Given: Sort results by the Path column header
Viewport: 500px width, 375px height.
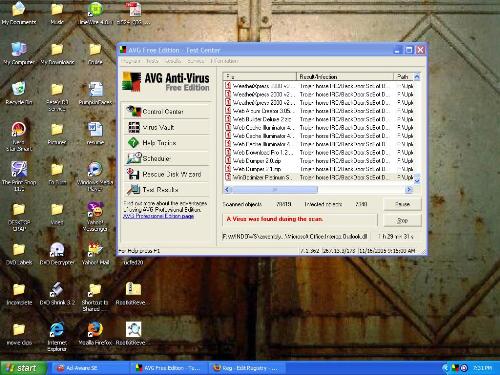Looking at the screenshot, I should coord(403,77).
